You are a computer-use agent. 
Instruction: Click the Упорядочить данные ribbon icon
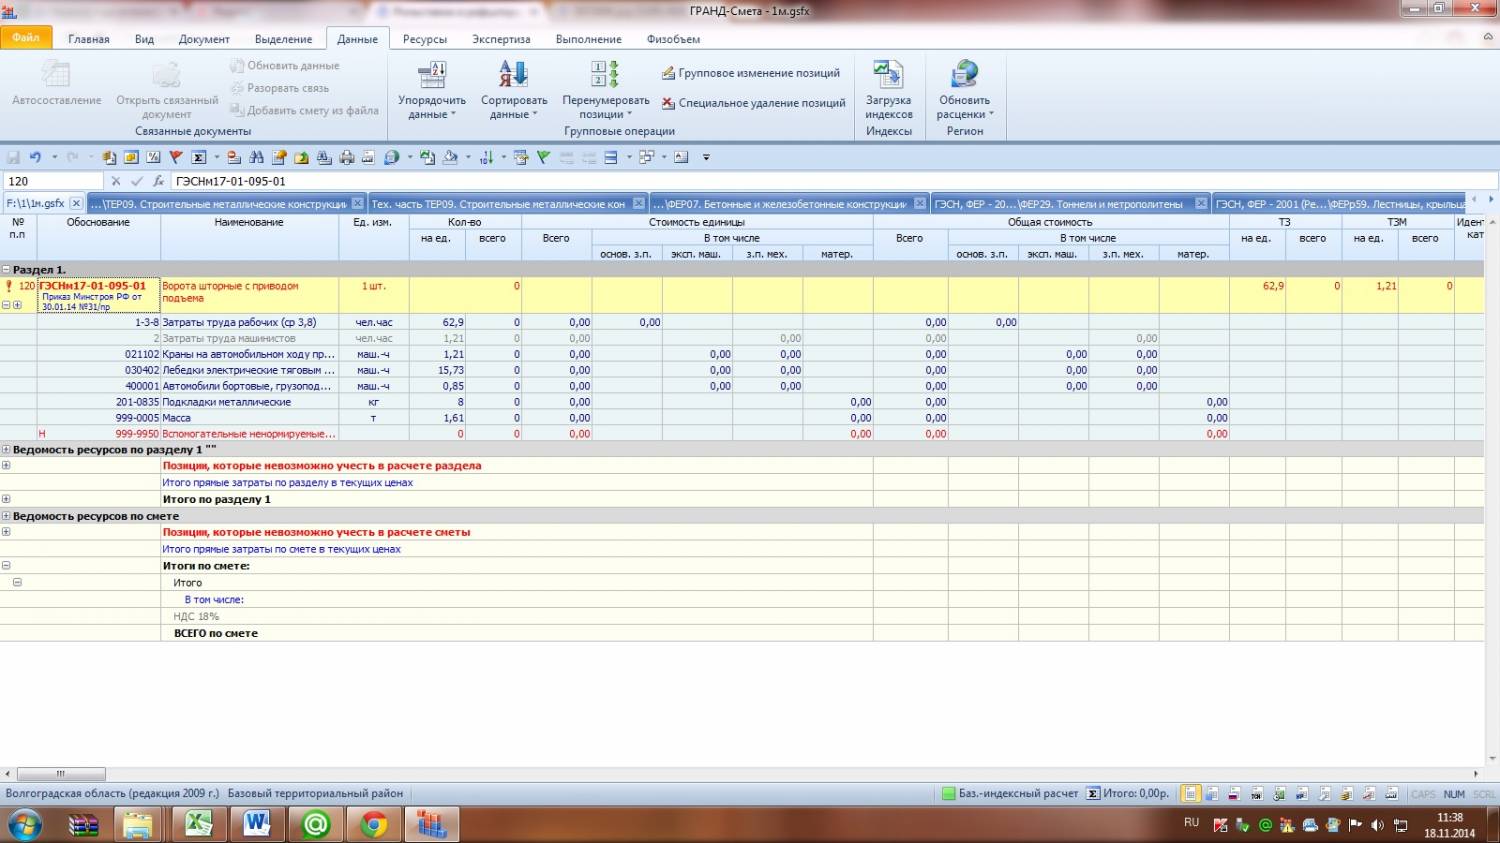[x=432, y=90]
